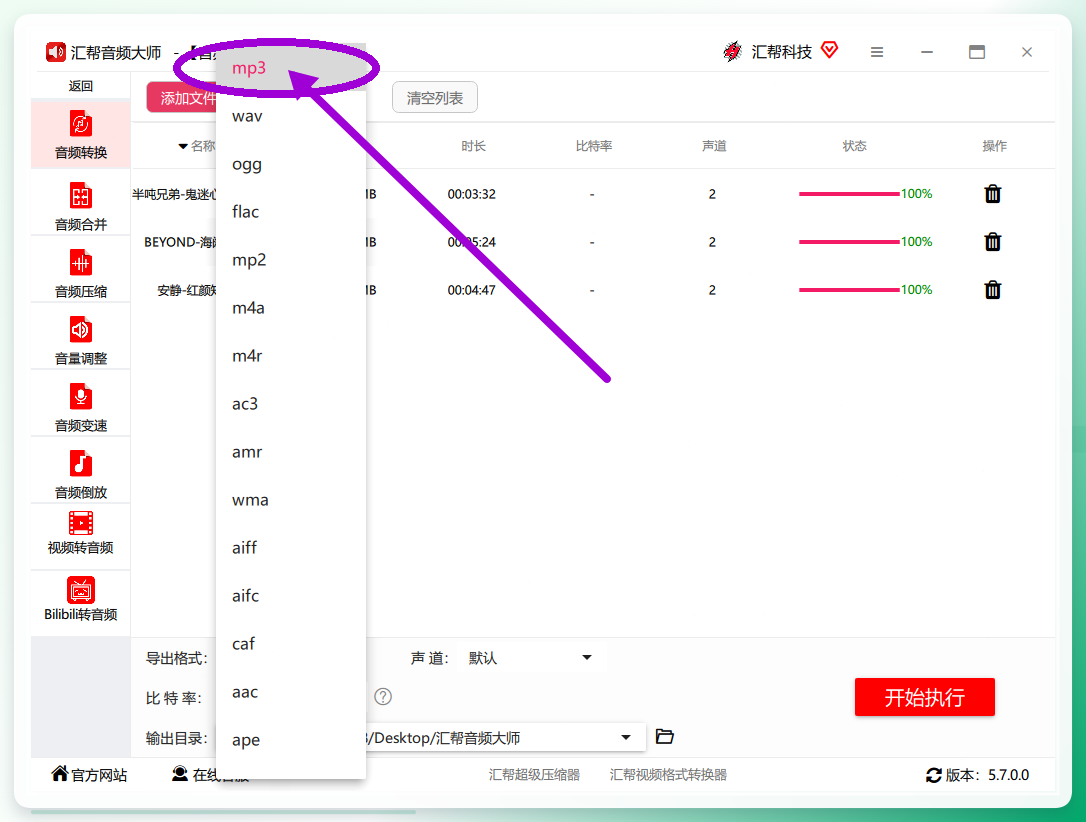Click the progress bar for 00:04:47 row
Viewport: 1086px width, 822px height.
(x=849, y=289)
